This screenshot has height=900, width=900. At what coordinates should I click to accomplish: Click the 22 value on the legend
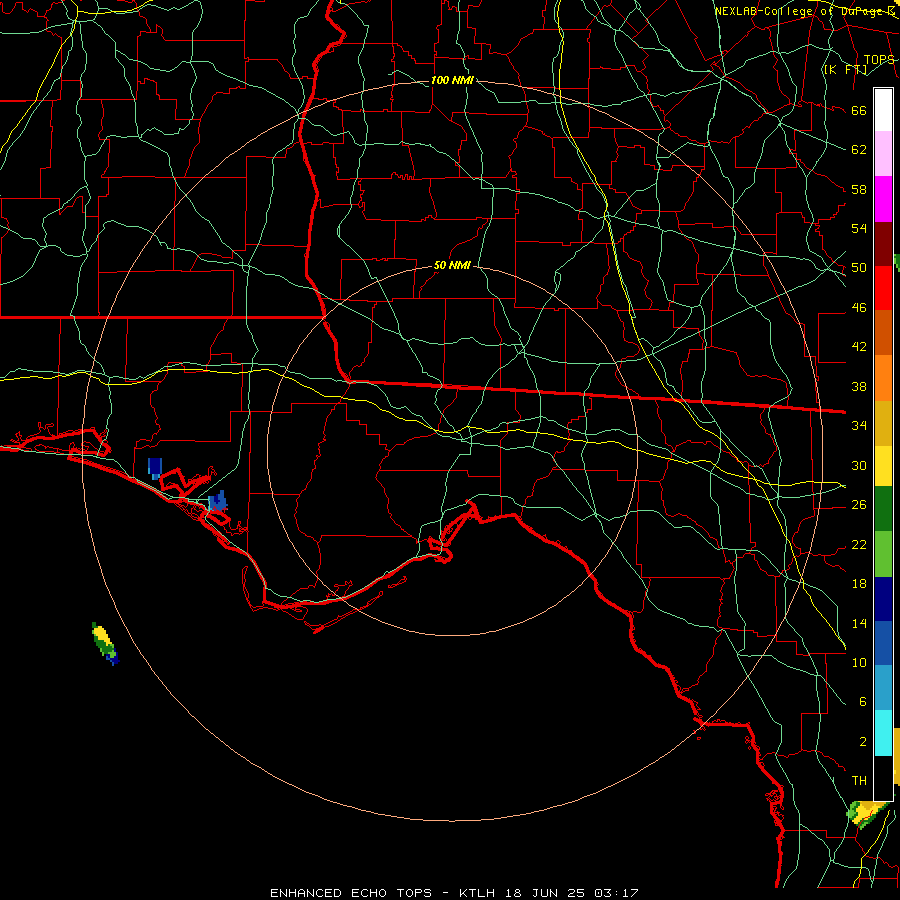[x=859, y=545]
